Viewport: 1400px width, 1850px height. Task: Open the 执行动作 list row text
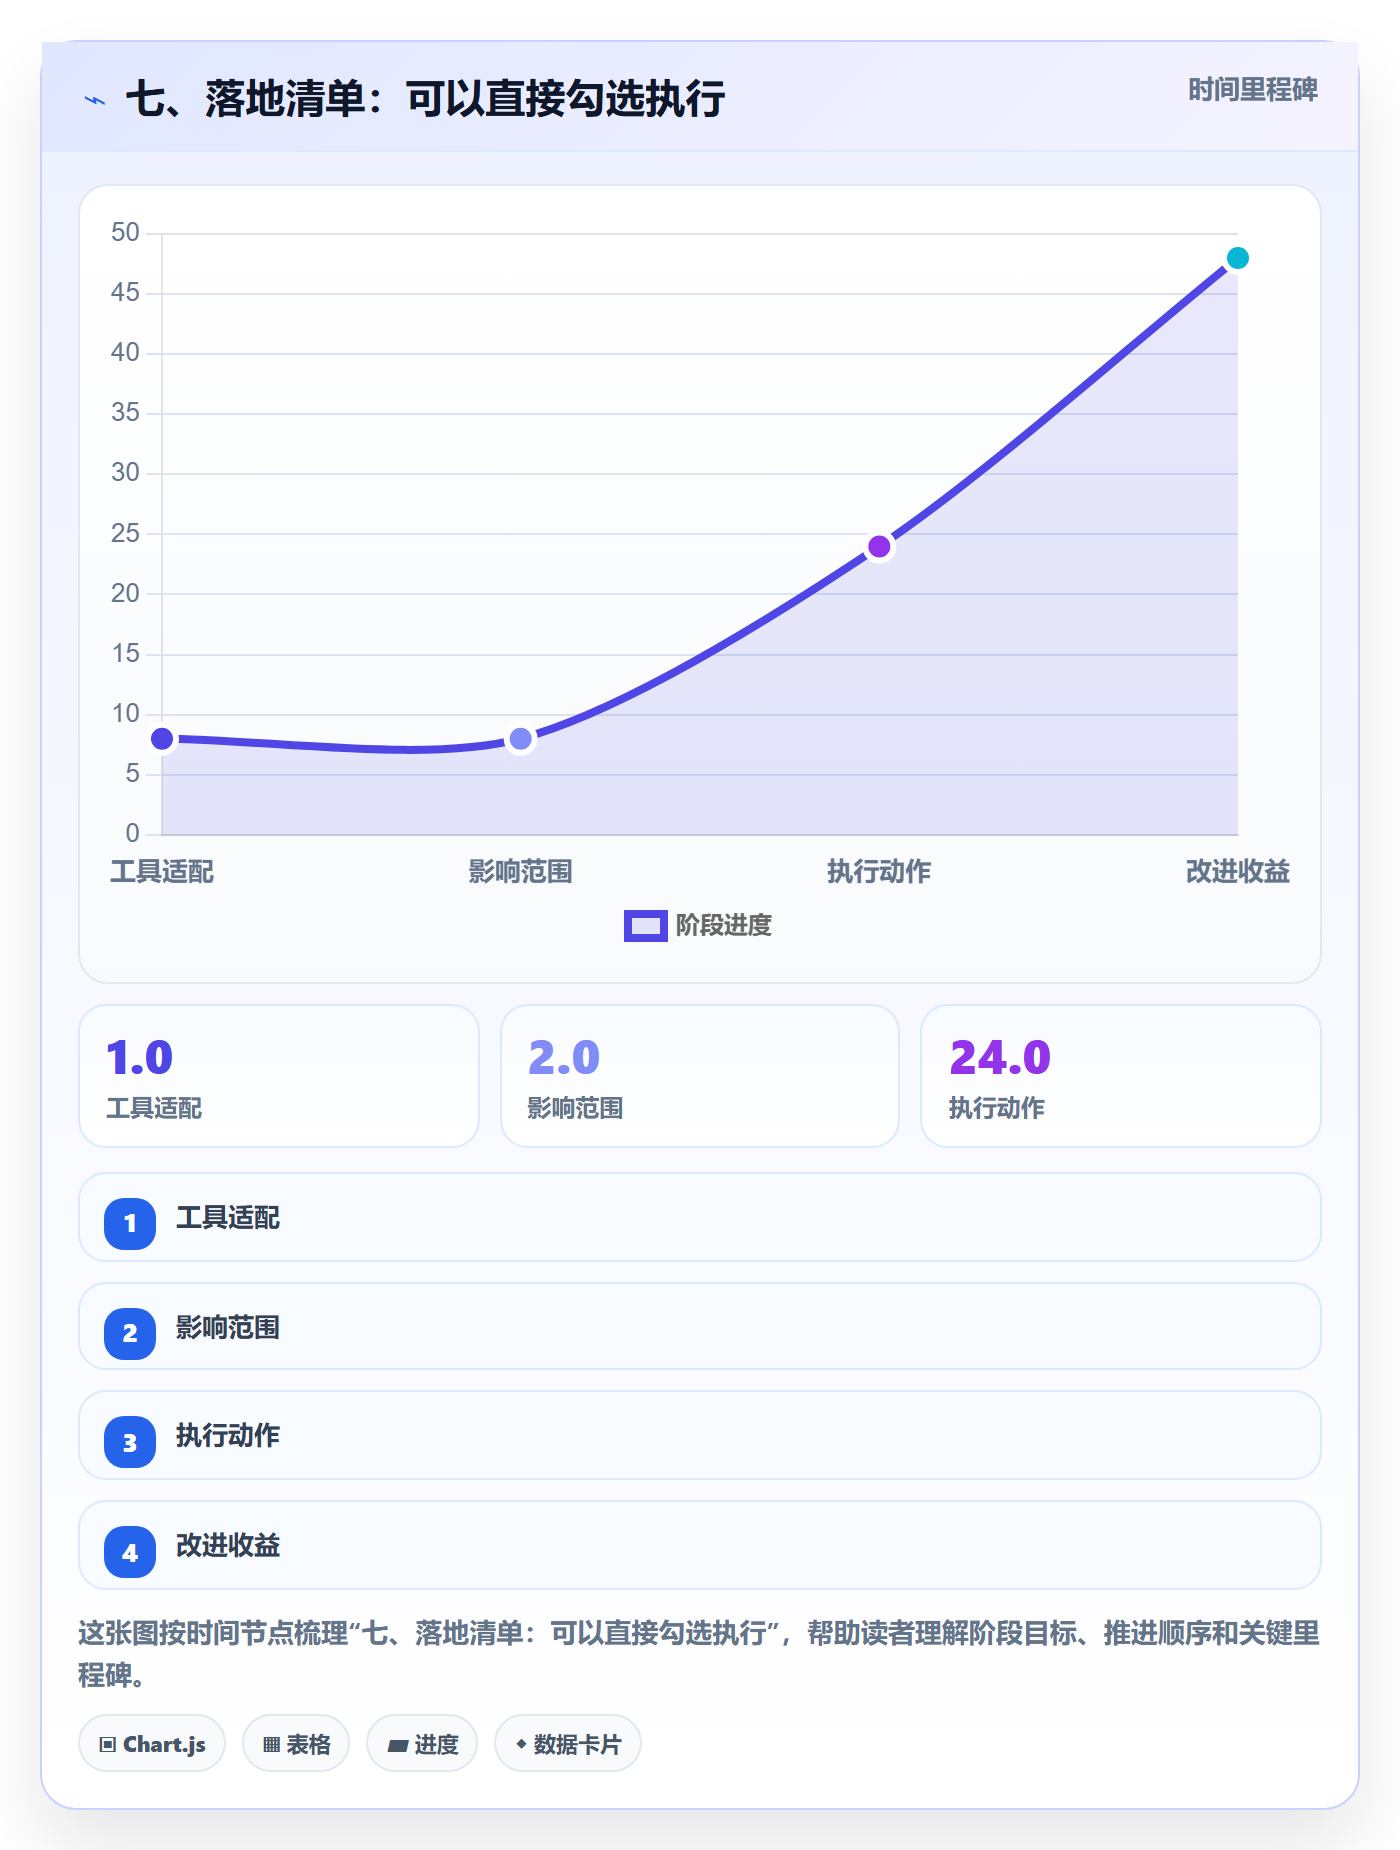point(228,1436)
